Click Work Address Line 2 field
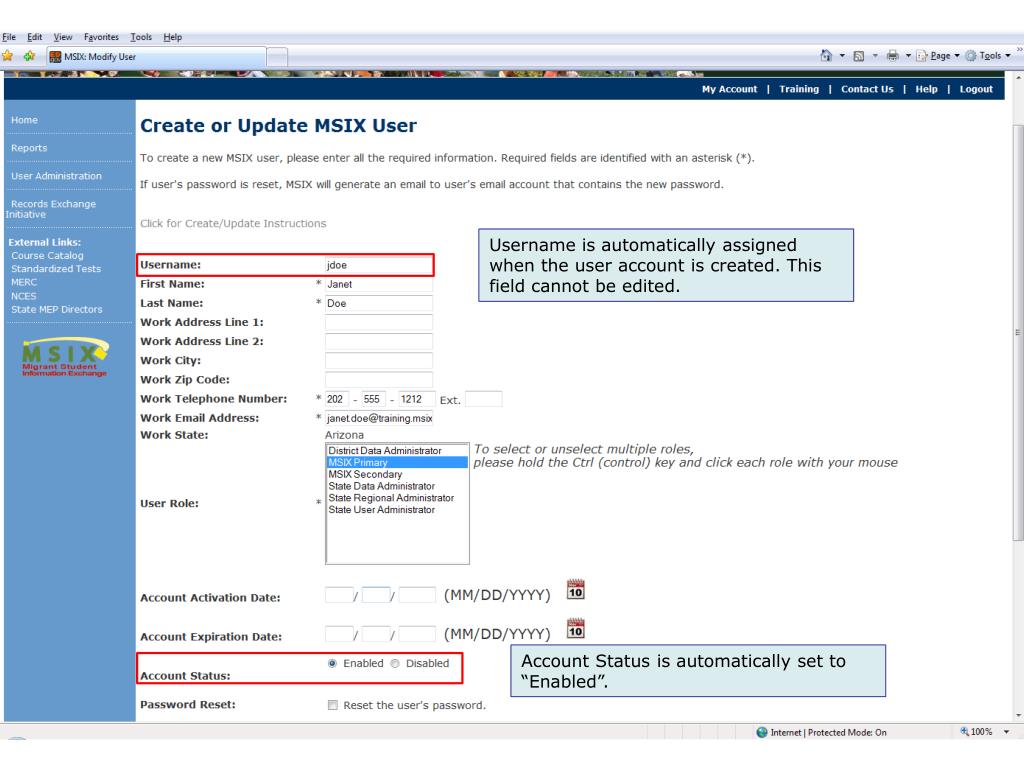Screen dimensions: 1024x768 [x=379, y=342]
